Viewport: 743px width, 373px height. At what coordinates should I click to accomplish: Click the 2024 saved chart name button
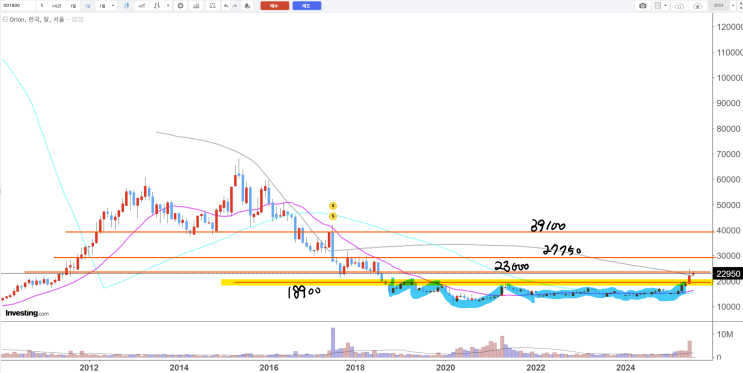719,6
